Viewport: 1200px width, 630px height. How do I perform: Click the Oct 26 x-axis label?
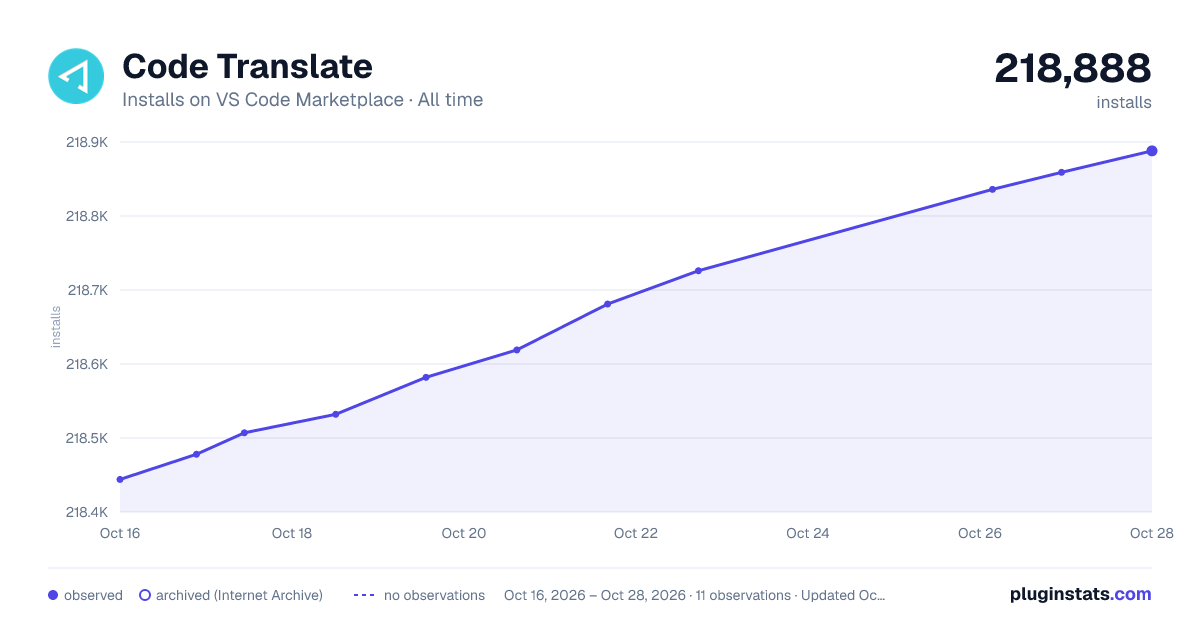tap(980, 533)
